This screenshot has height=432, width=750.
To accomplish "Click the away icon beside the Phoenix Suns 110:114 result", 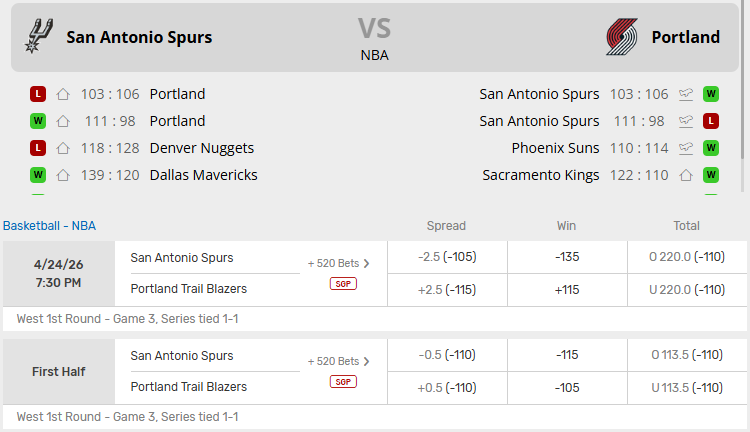I will (686, 148).
